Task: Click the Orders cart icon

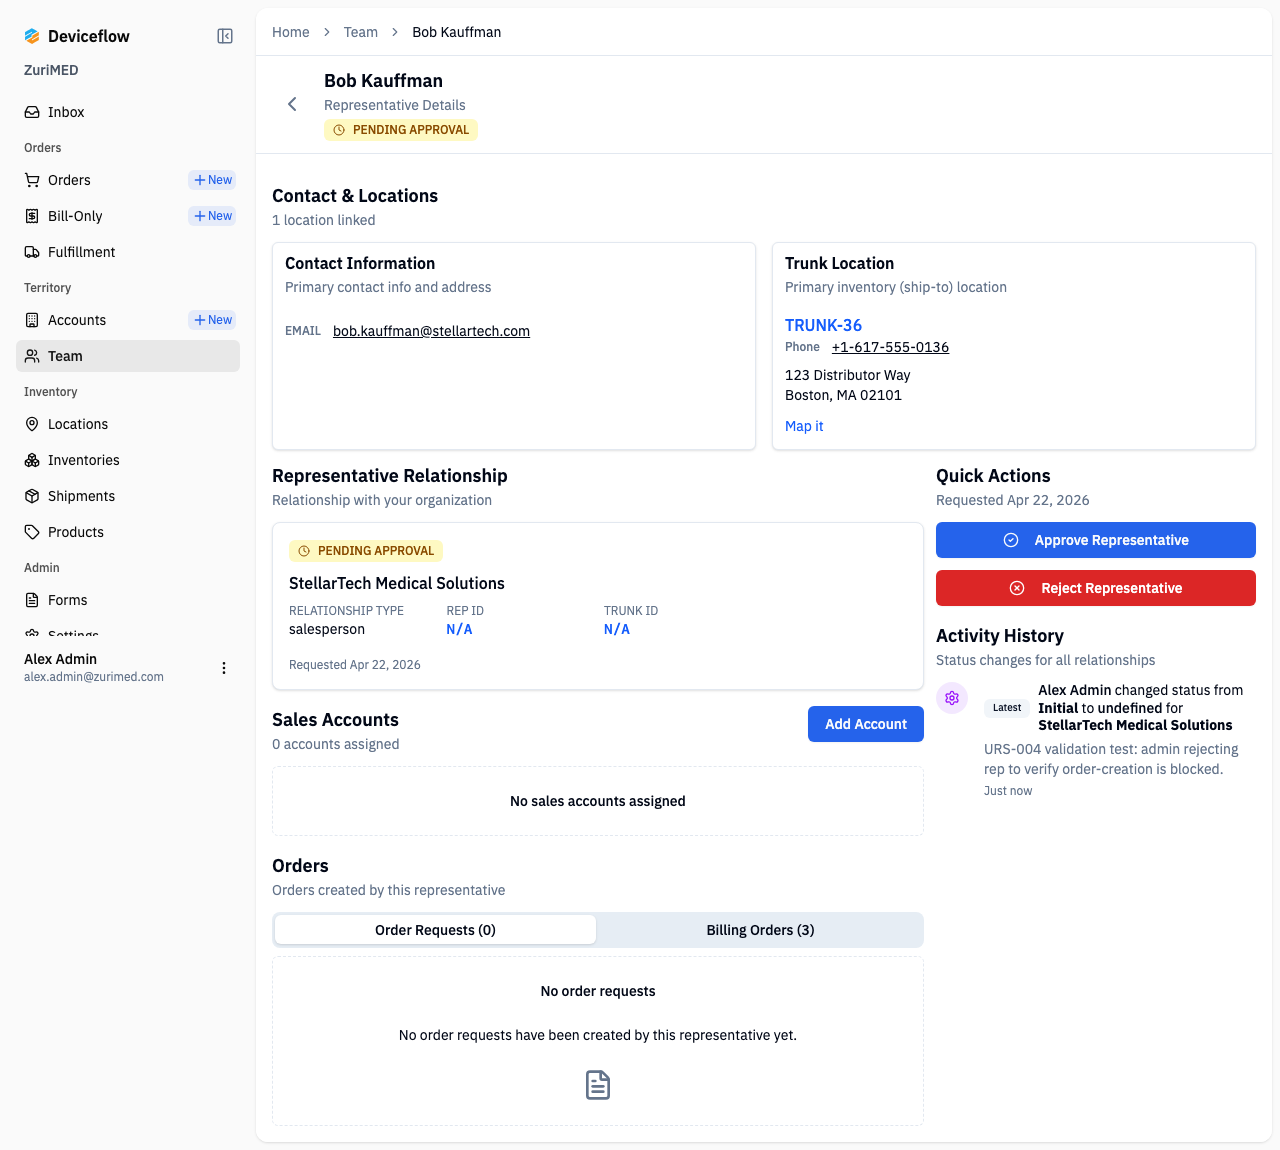Action: point(32,180)
